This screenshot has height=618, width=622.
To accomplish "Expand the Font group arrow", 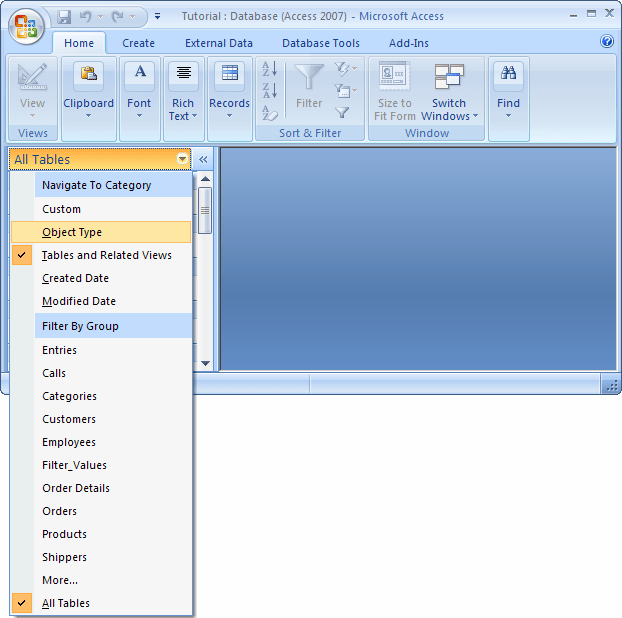I will point(140,116).
